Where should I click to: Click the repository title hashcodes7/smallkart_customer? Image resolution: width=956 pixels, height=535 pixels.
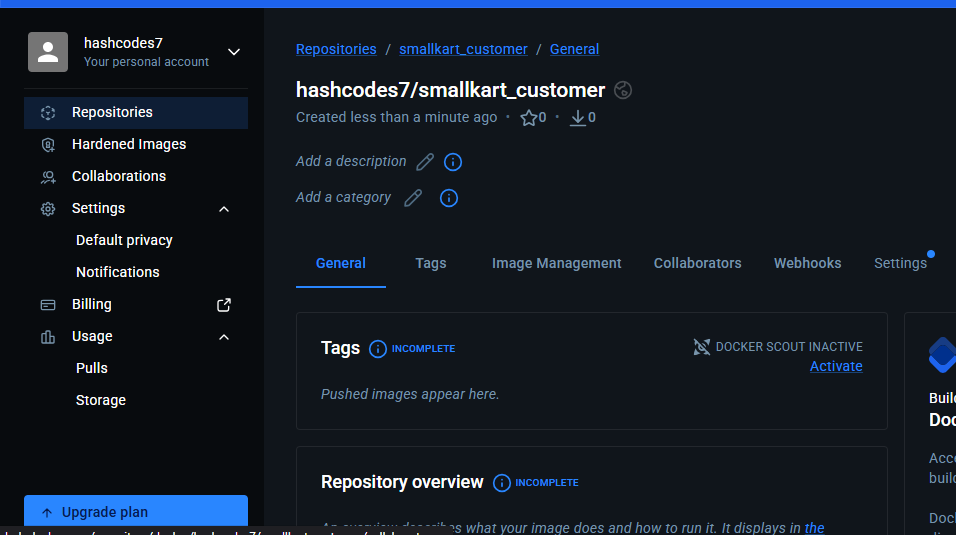tap(450, 90)
